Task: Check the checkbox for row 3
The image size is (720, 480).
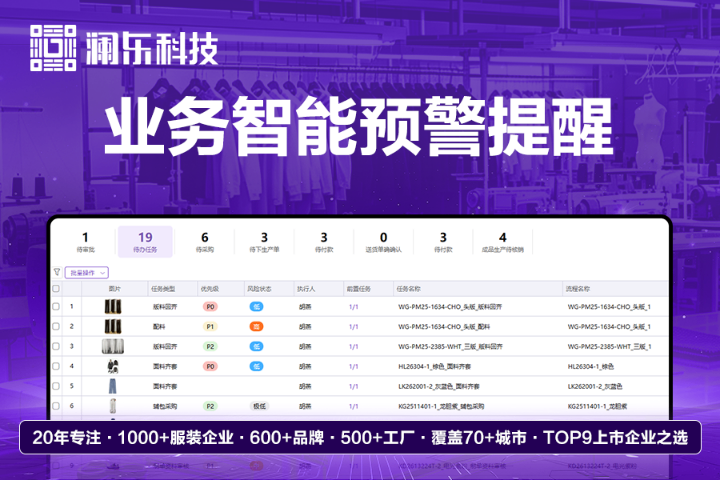Action: 56,346
